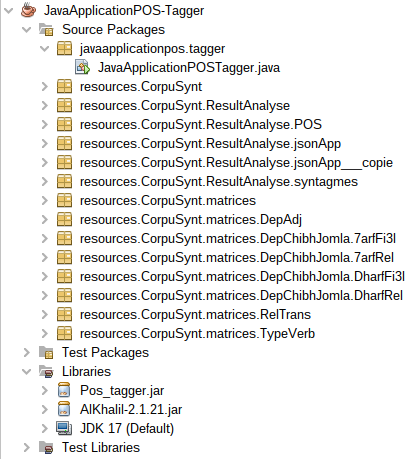Click the javaapplicationpos.tagger package icon
The width and height of the screenshot is (415, 459).
coord(64,48)
